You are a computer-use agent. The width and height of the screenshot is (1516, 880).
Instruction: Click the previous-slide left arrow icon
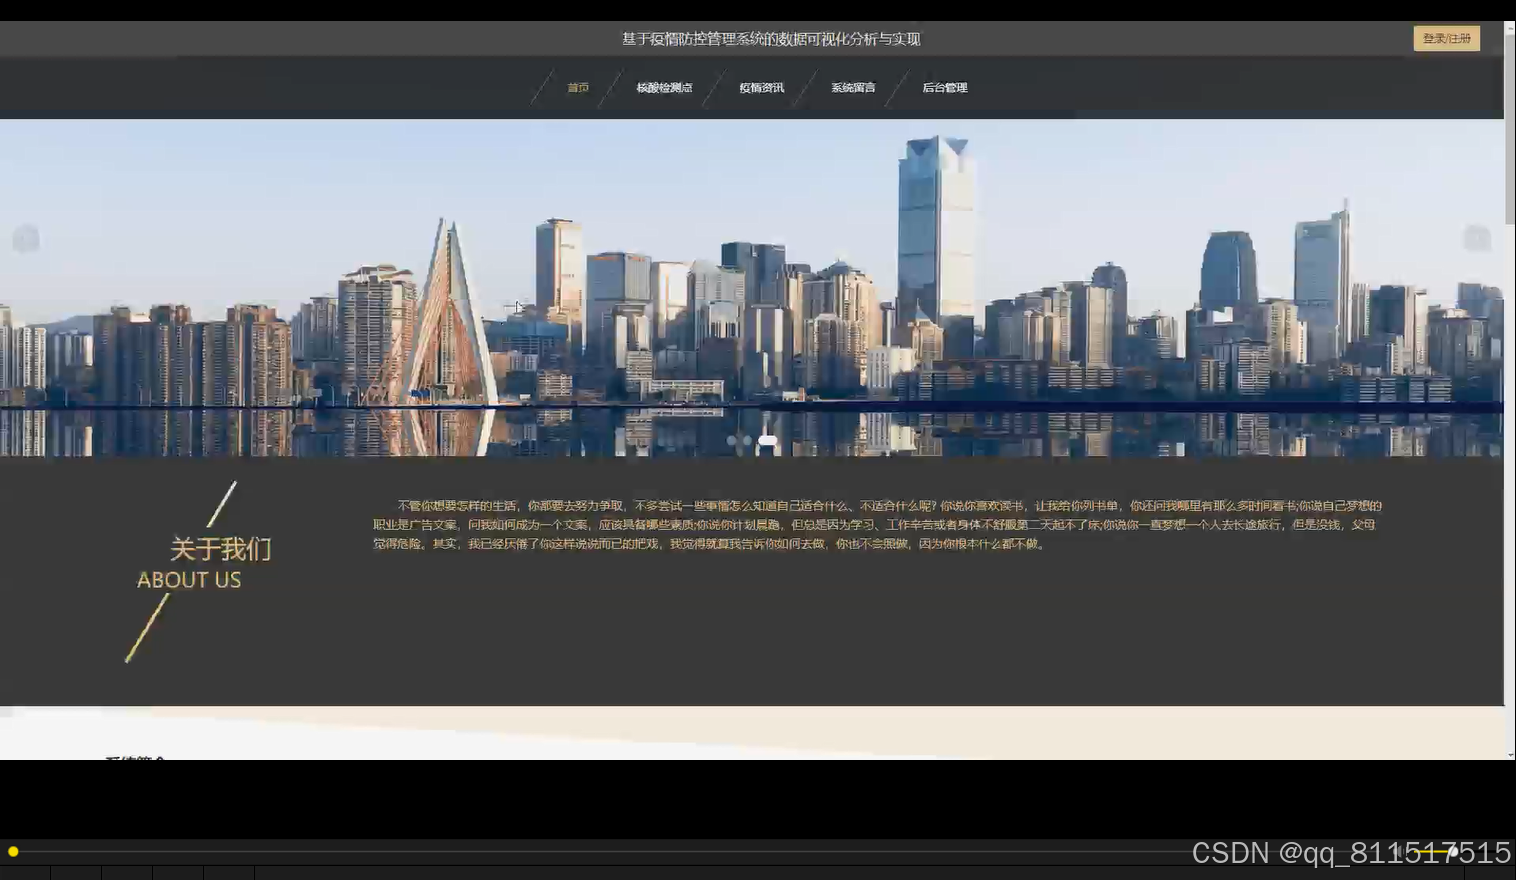pyautogui.click(x=27, y=238)
